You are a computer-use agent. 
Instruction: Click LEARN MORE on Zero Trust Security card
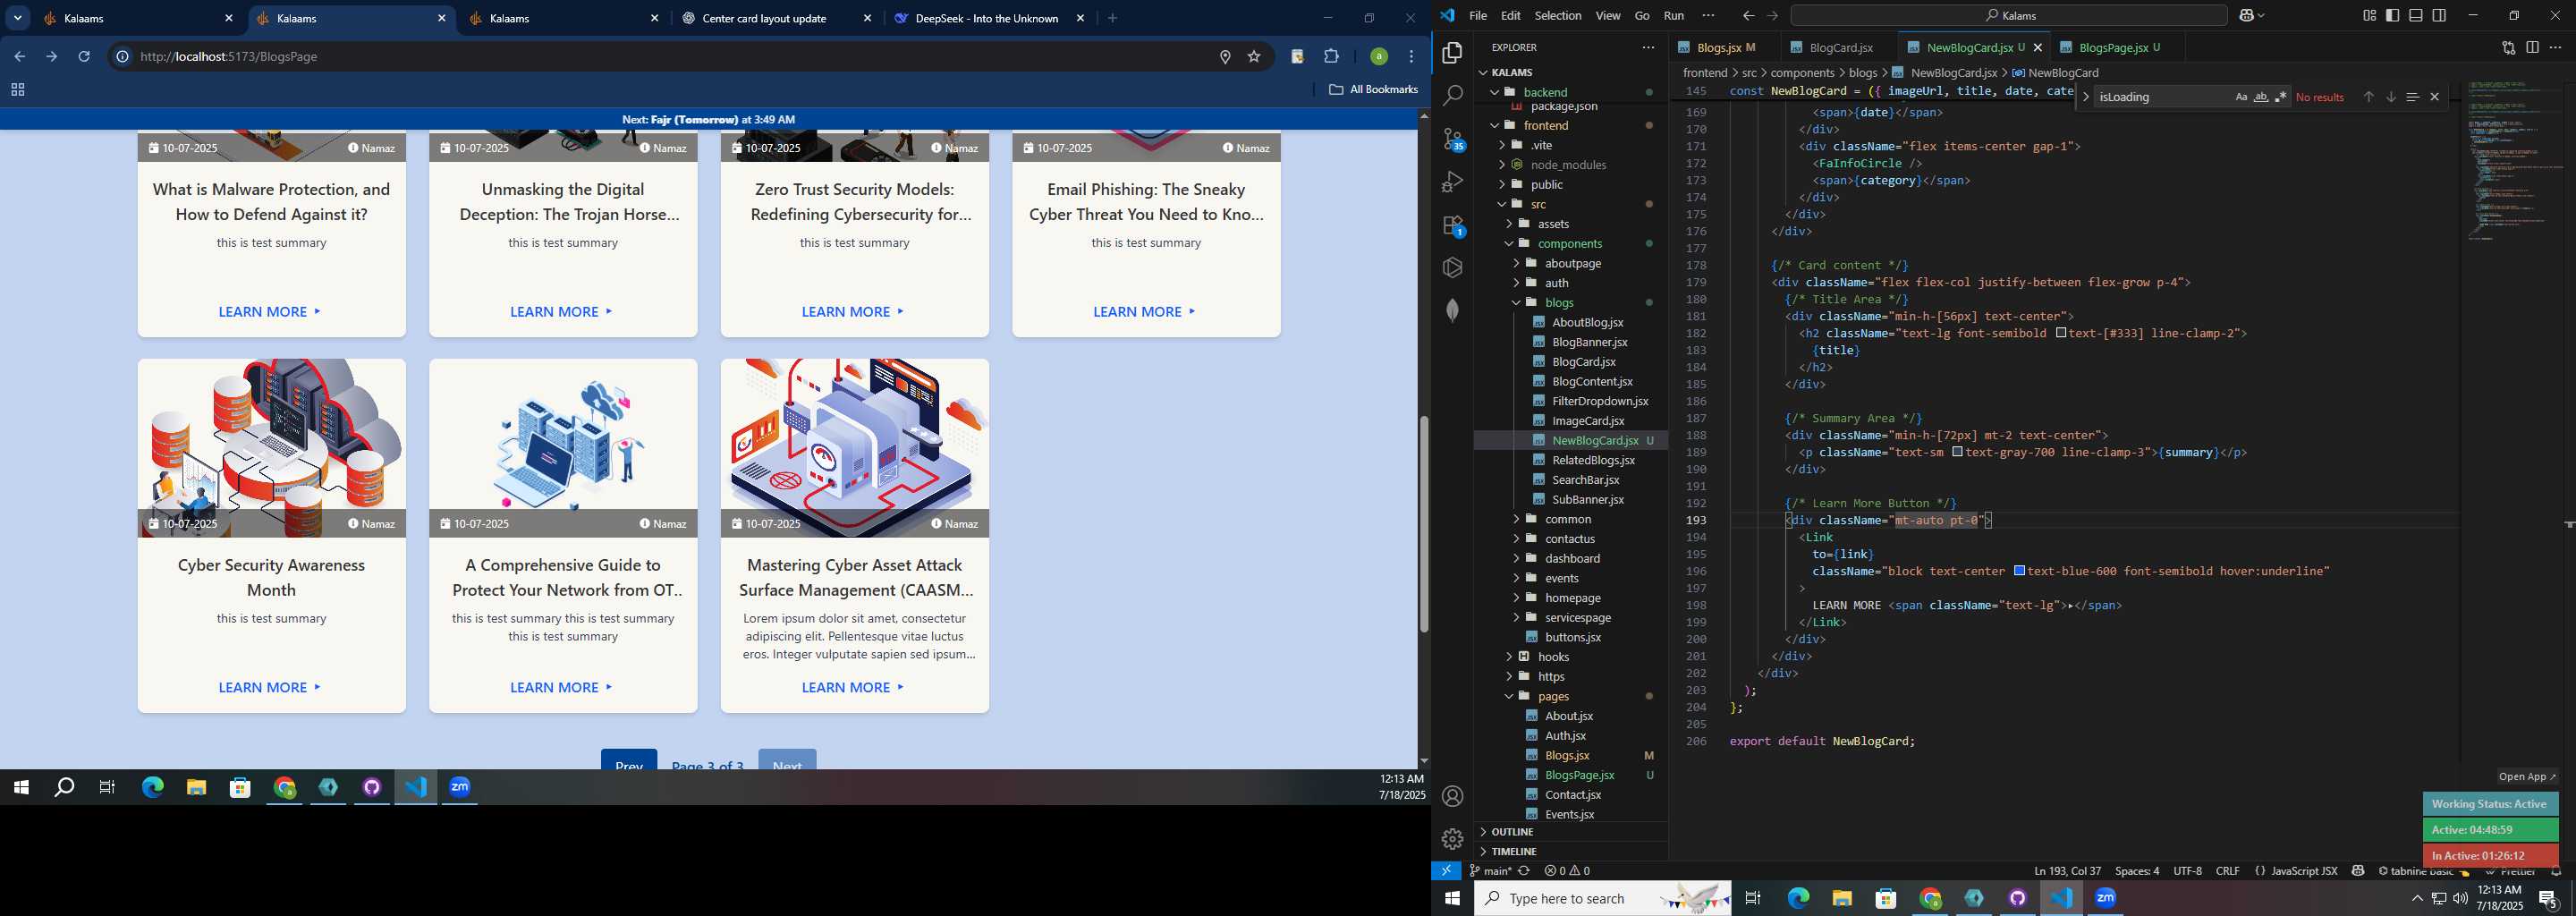(x=854, y=312)
